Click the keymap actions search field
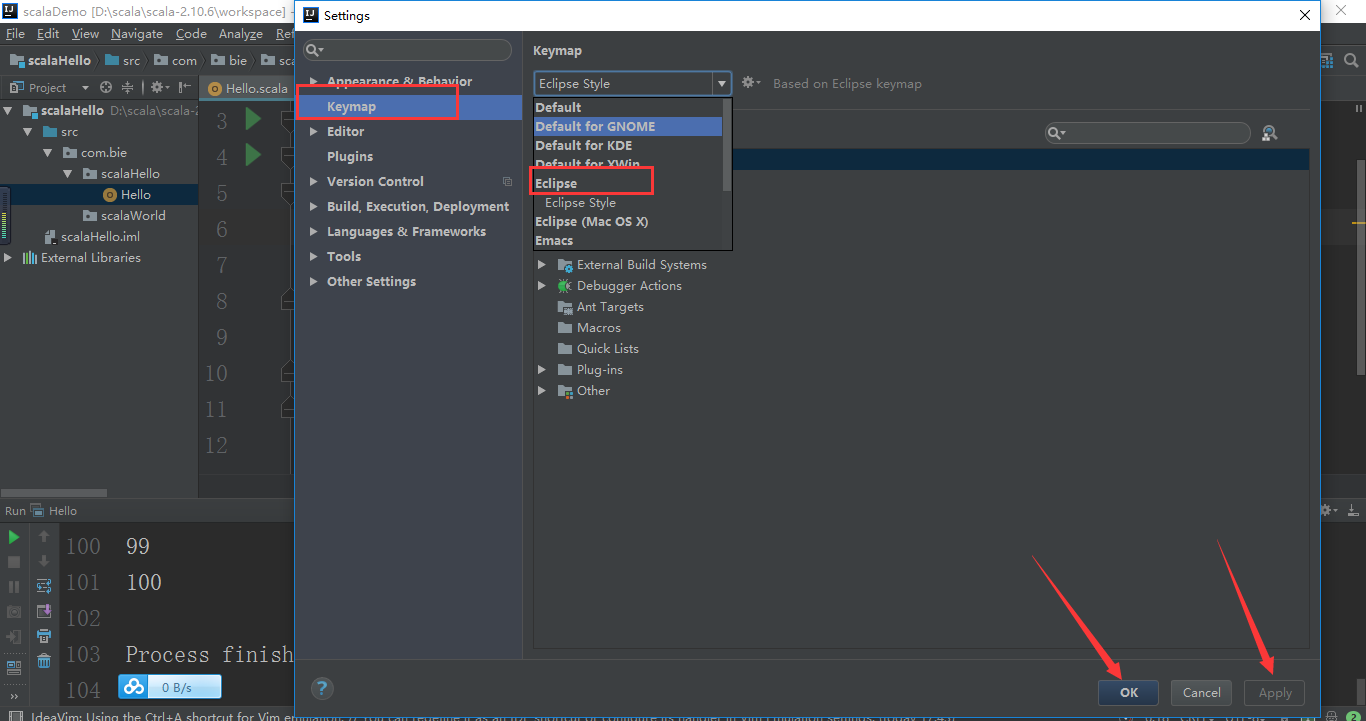The image size is (1366, 721). coord(1147,132)
